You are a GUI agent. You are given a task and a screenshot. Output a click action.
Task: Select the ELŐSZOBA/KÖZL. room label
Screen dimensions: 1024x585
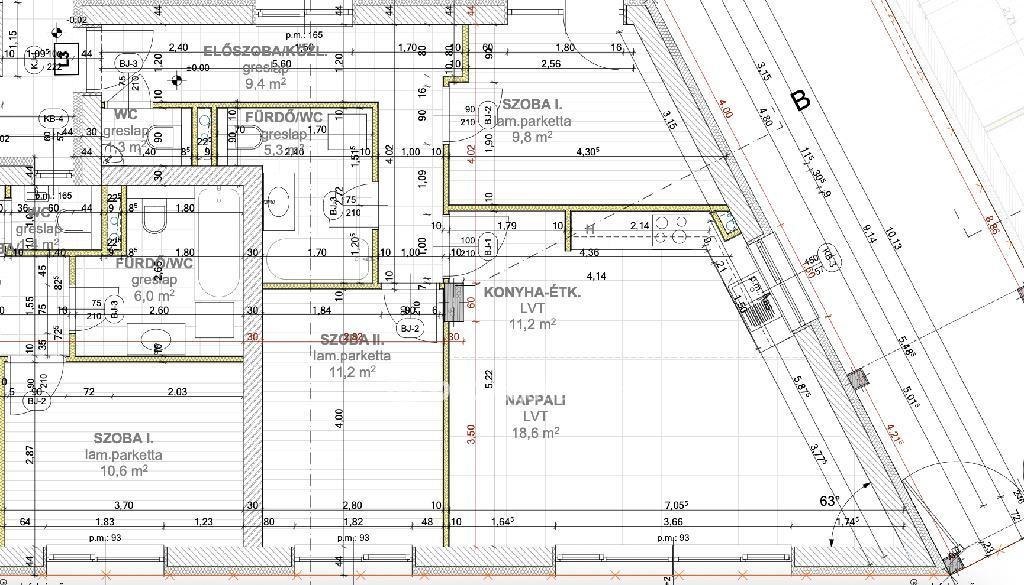pos(265,51)
